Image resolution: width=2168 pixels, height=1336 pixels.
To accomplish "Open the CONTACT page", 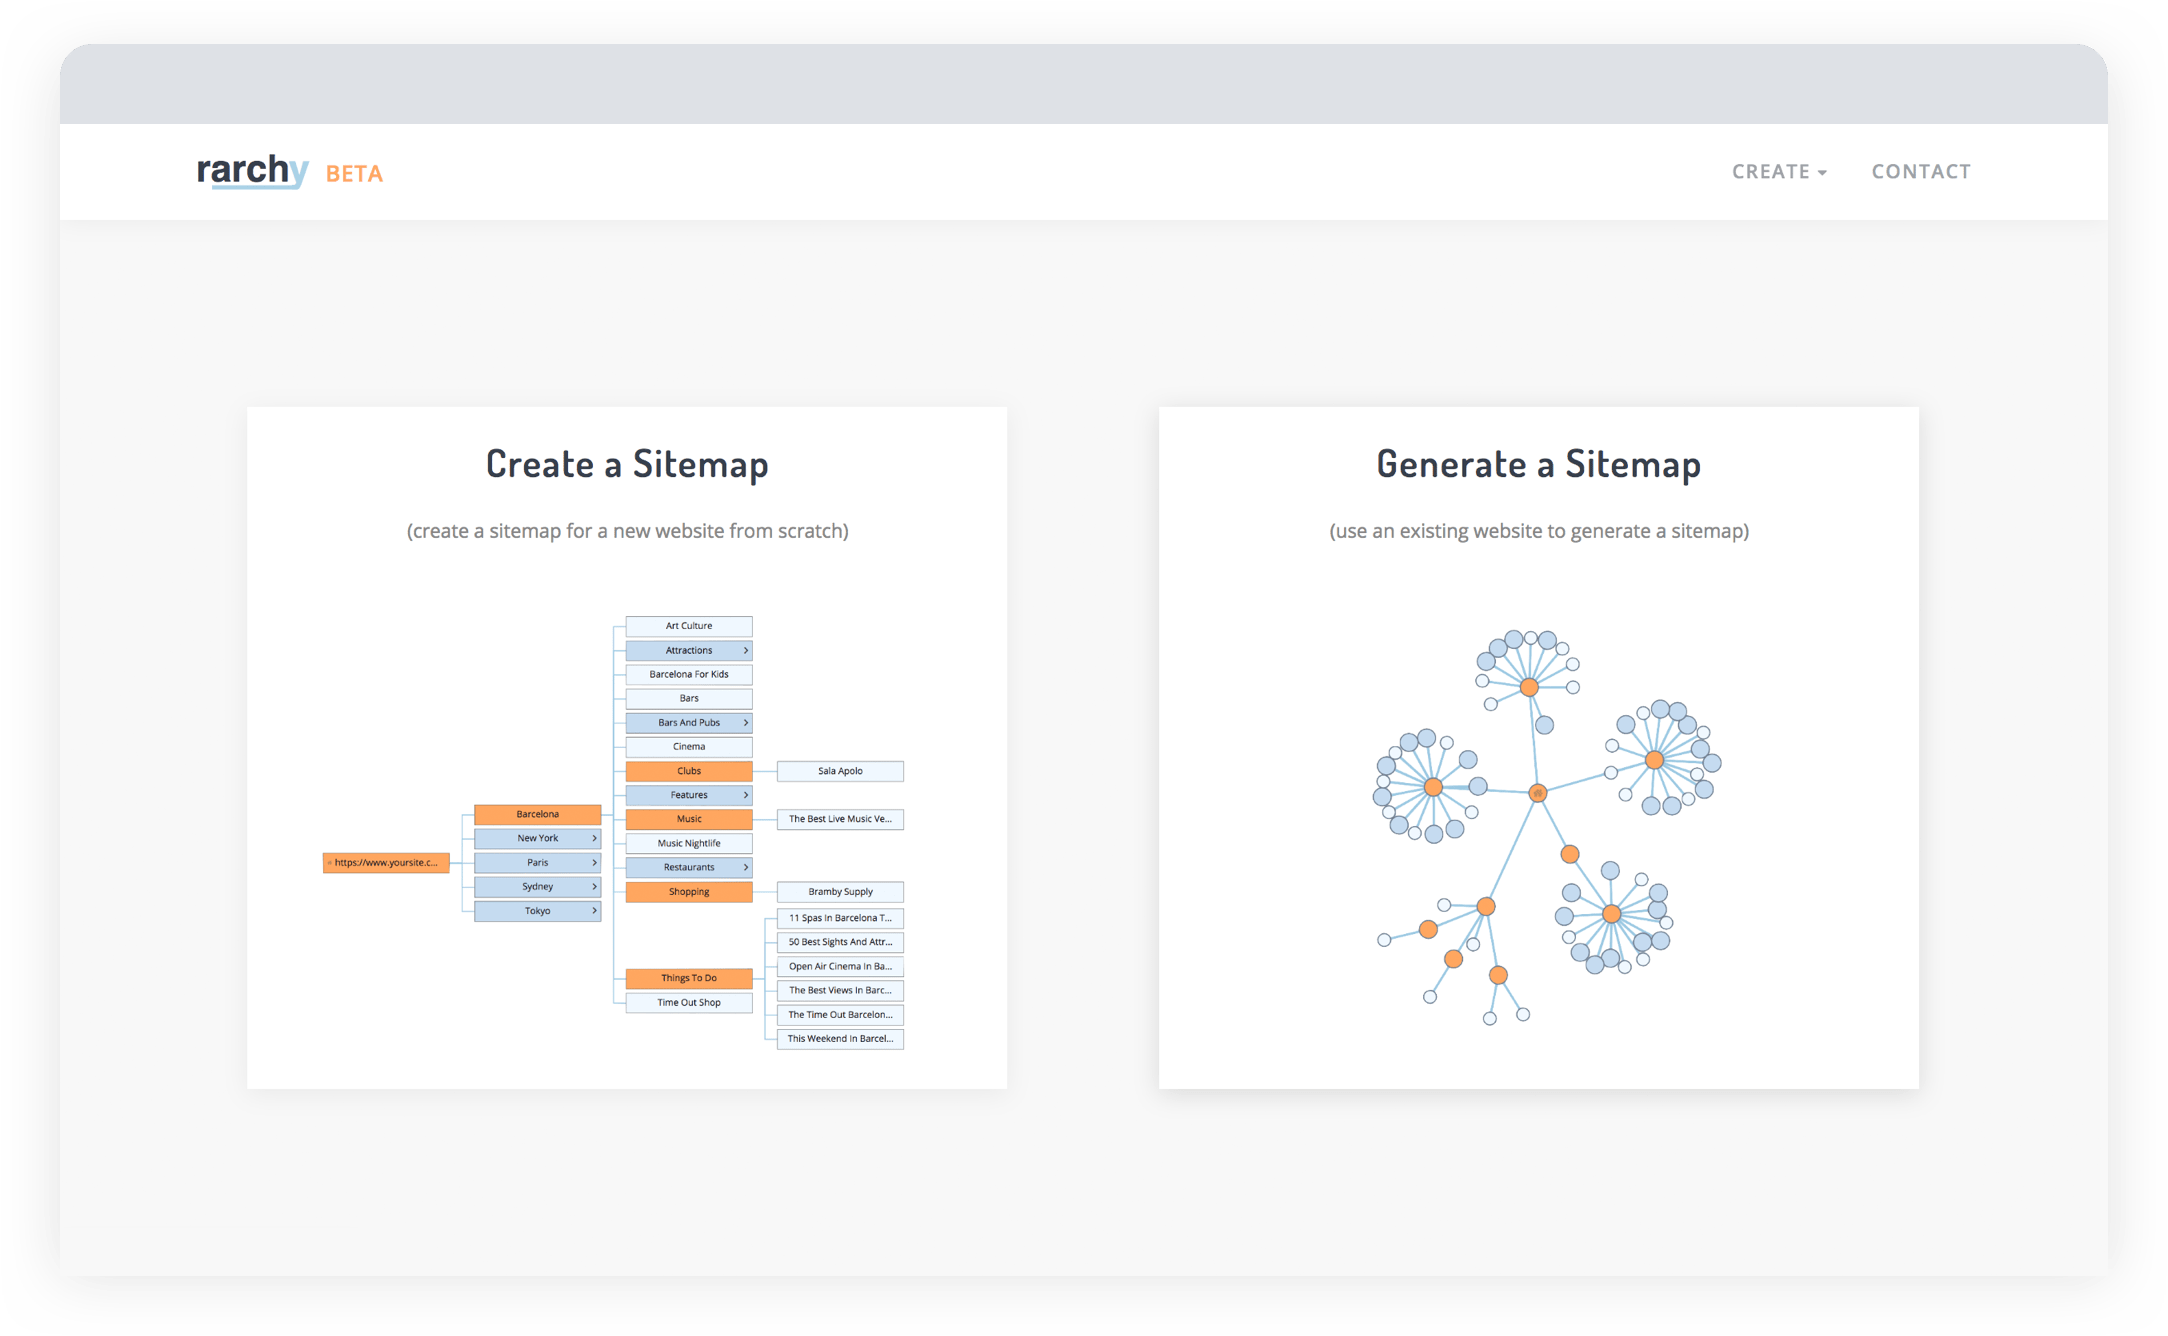I will coord(1921,172).
